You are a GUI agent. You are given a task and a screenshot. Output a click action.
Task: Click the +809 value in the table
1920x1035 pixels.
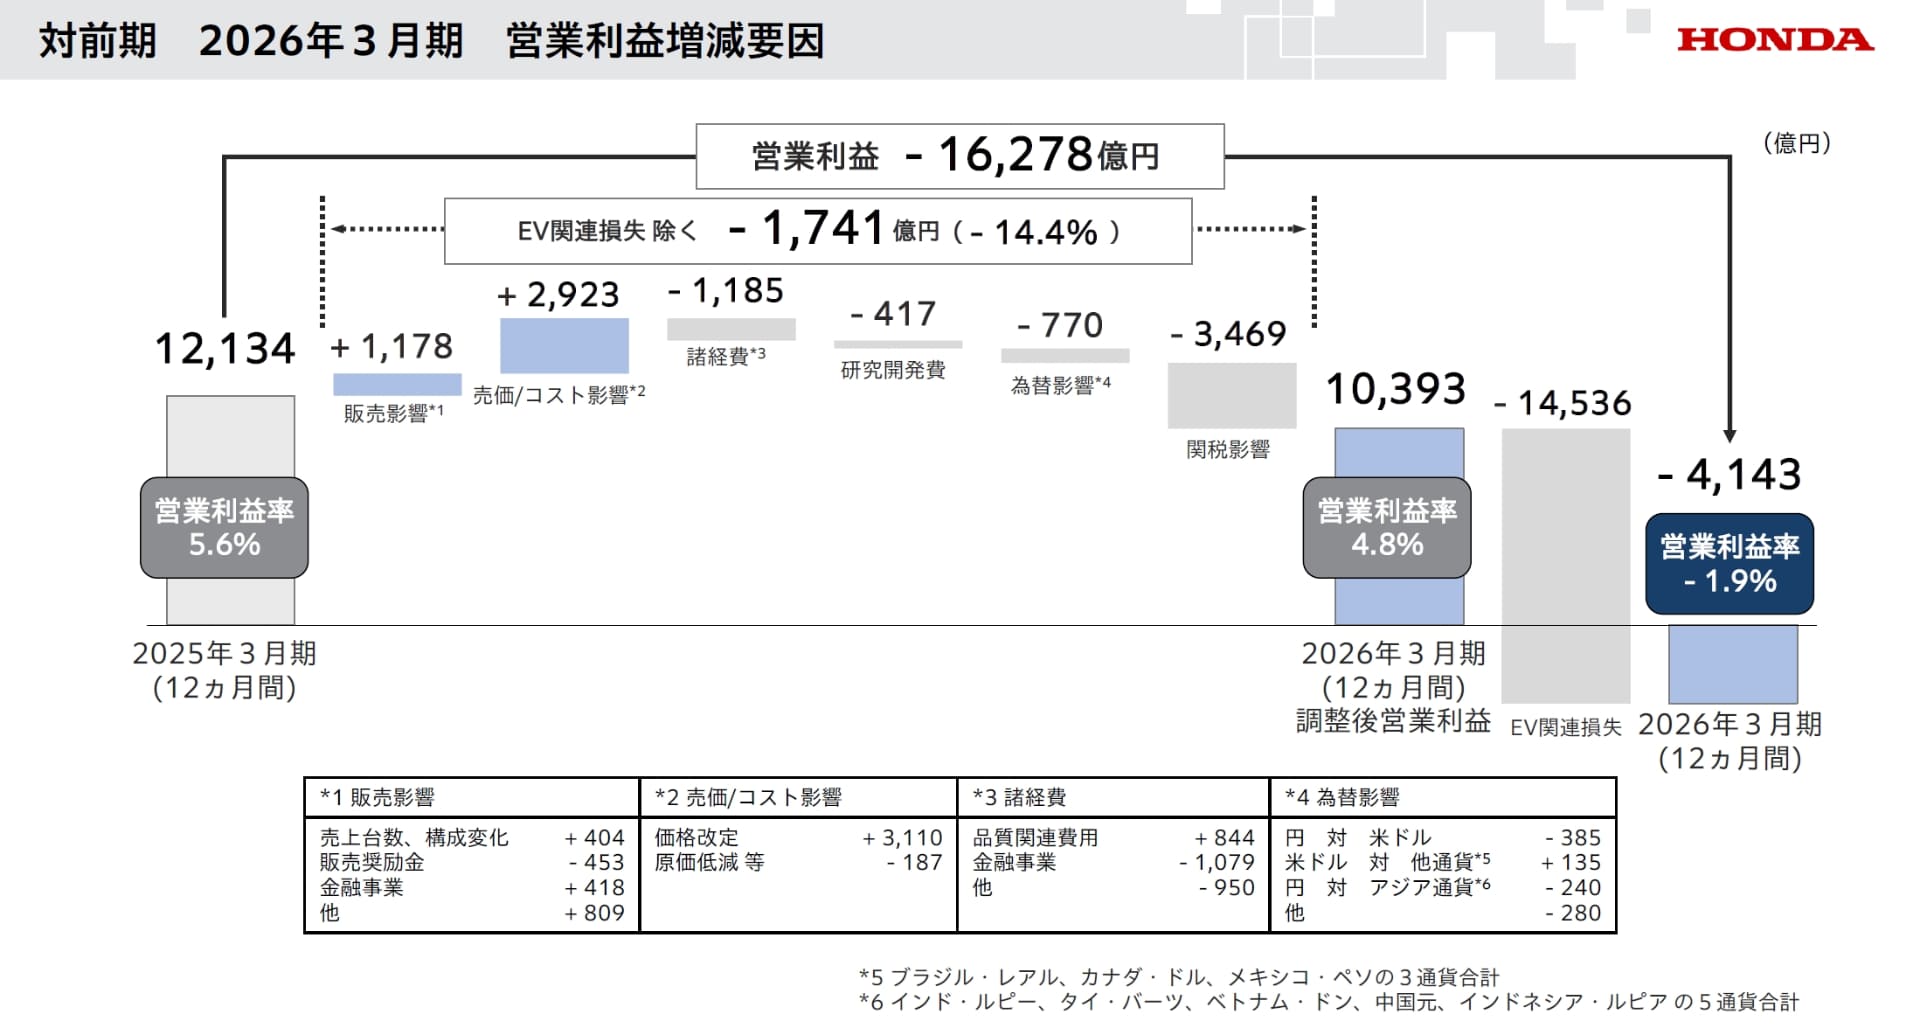pyautogui.click(x=594, y=913)
